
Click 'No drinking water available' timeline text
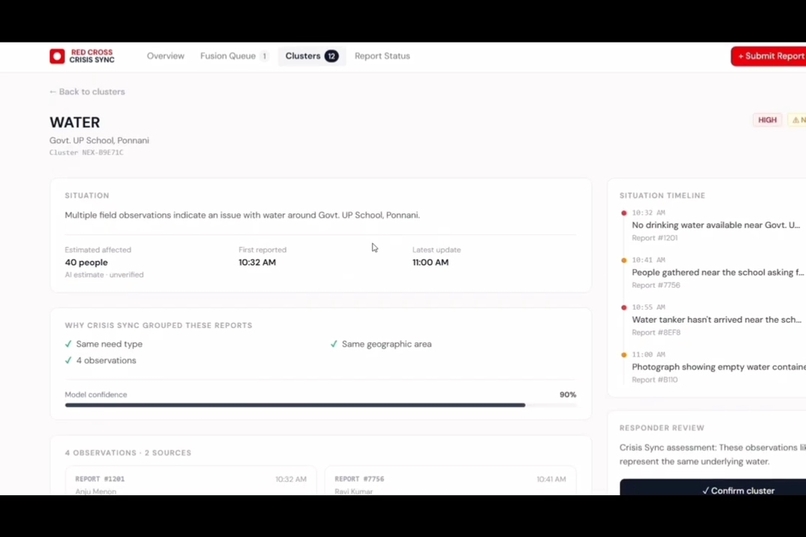click(716, 225)
